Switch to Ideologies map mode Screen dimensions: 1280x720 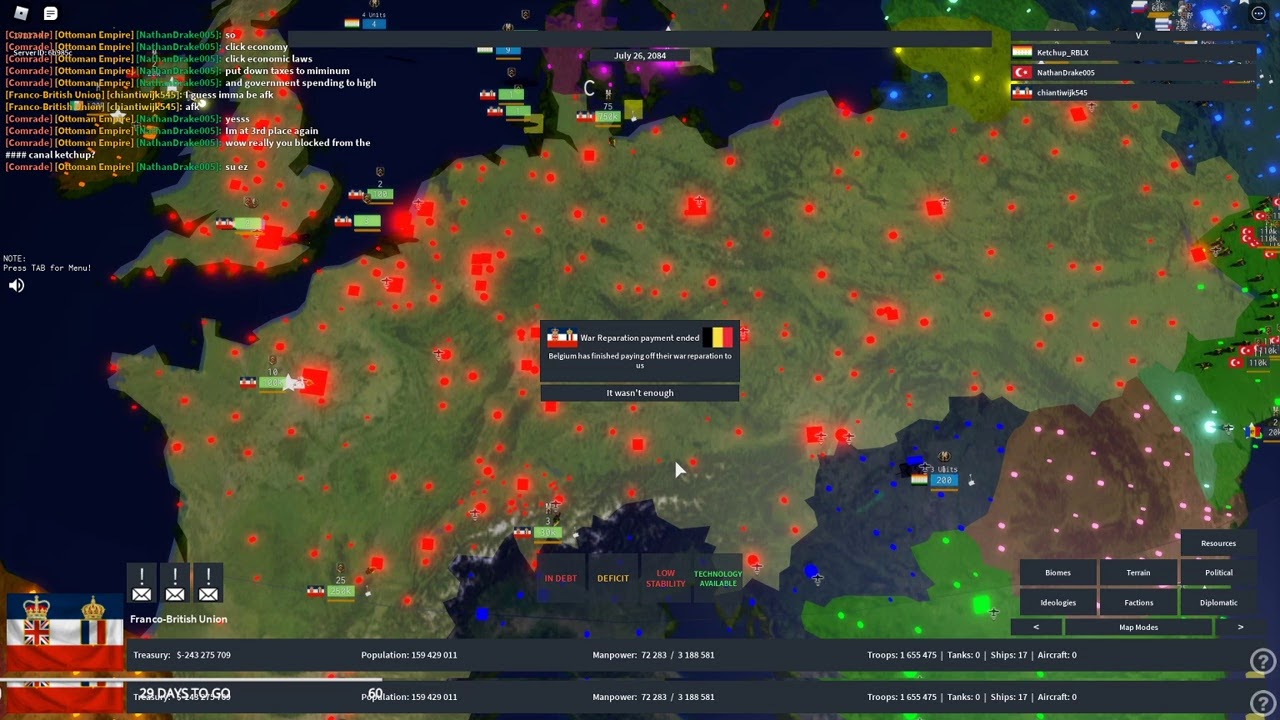1058,603
